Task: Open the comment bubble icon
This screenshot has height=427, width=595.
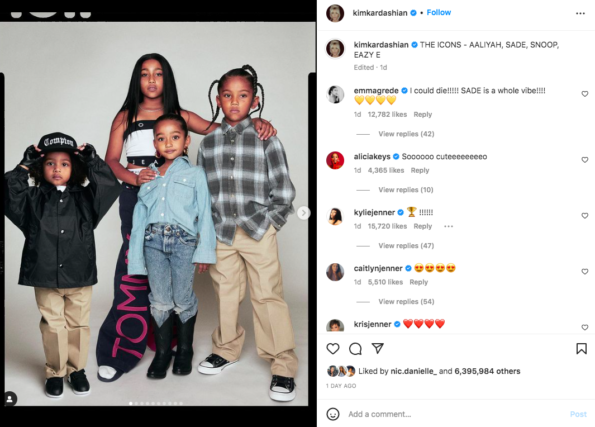Action: pos(355,348)
